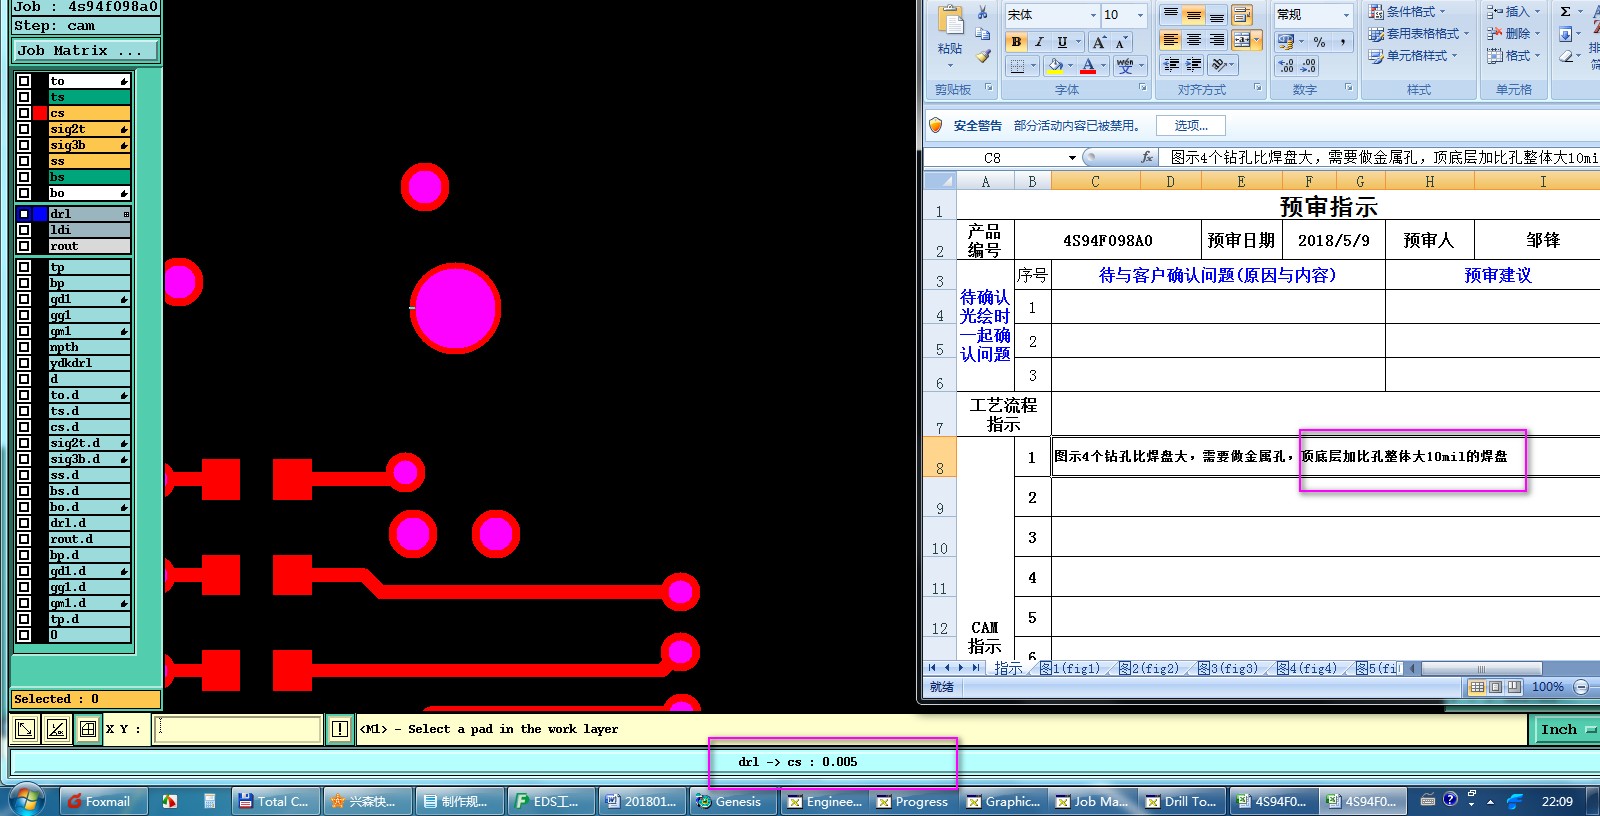Toggle the checkbox for layer 'cs'
Viewport: 1600px width, 816px height.
point(24,113)
